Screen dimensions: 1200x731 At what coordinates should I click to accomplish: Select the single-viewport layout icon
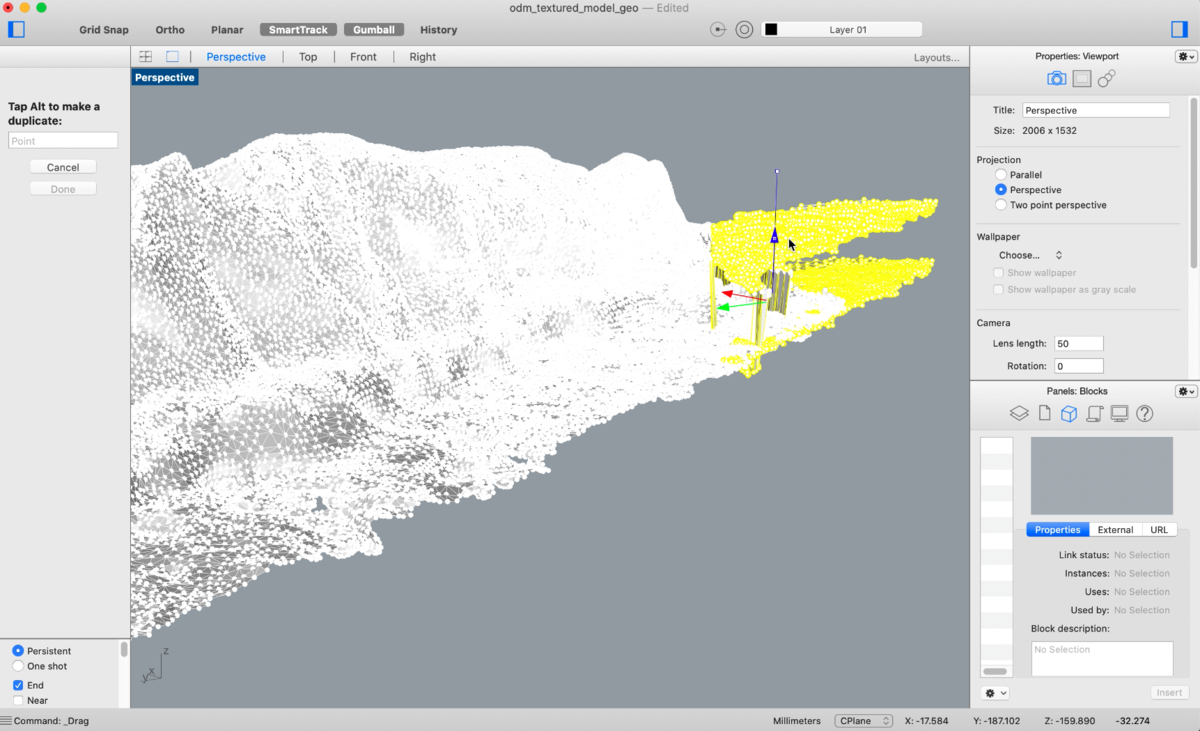[x=172, y=57]
